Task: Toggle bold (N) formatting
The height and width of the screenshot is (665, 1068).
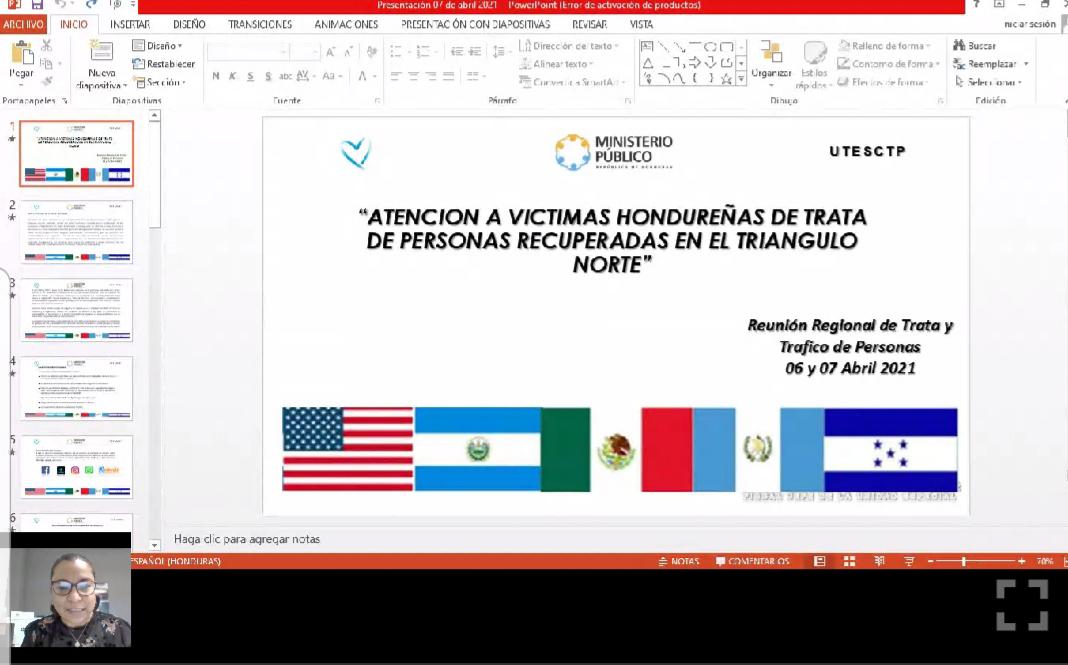Action: [216, 76]
